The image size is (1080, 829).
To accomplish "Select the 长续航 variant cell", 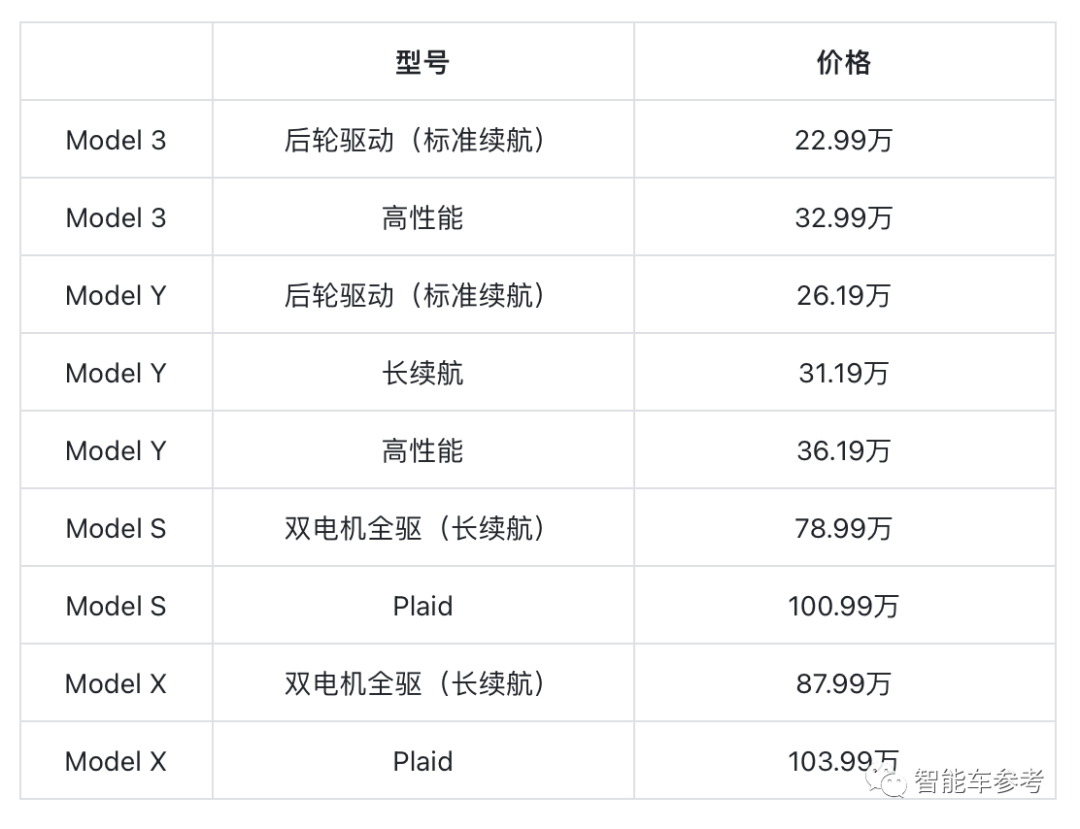I will pyautogui.click(x=423, y=373).
